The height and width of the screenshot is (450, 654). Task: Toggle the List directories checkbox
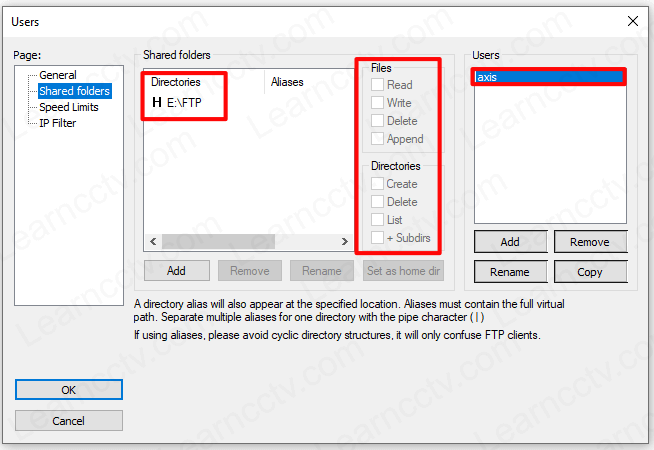(377, 219)
